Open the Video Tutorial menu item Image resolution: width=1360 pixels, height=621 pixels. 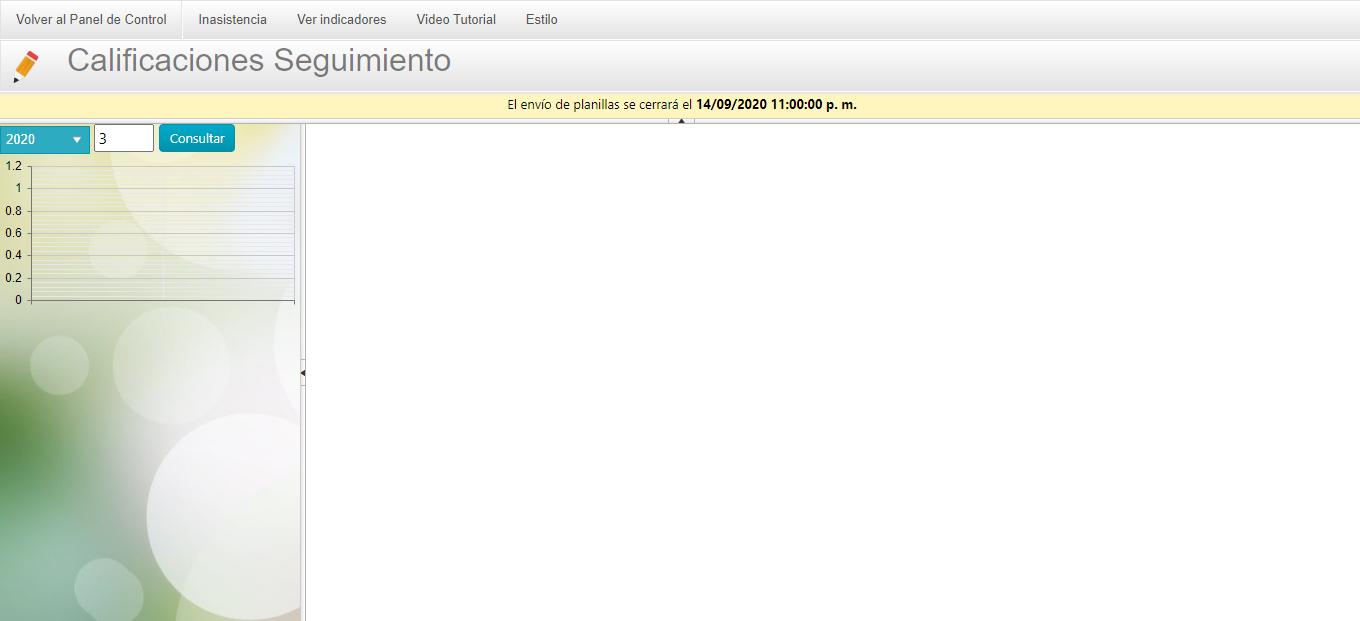(x=456, y=19)
